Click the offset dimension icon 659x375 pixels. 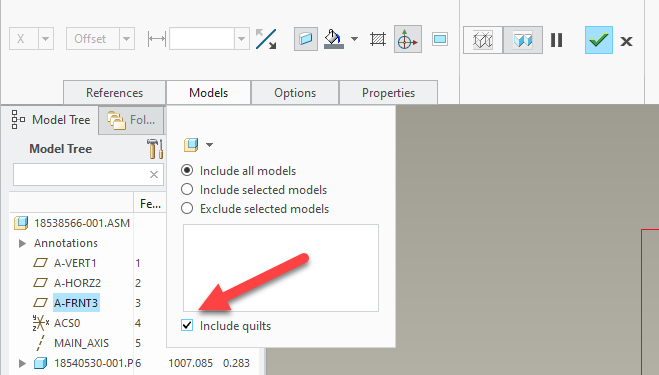(157, 39)
